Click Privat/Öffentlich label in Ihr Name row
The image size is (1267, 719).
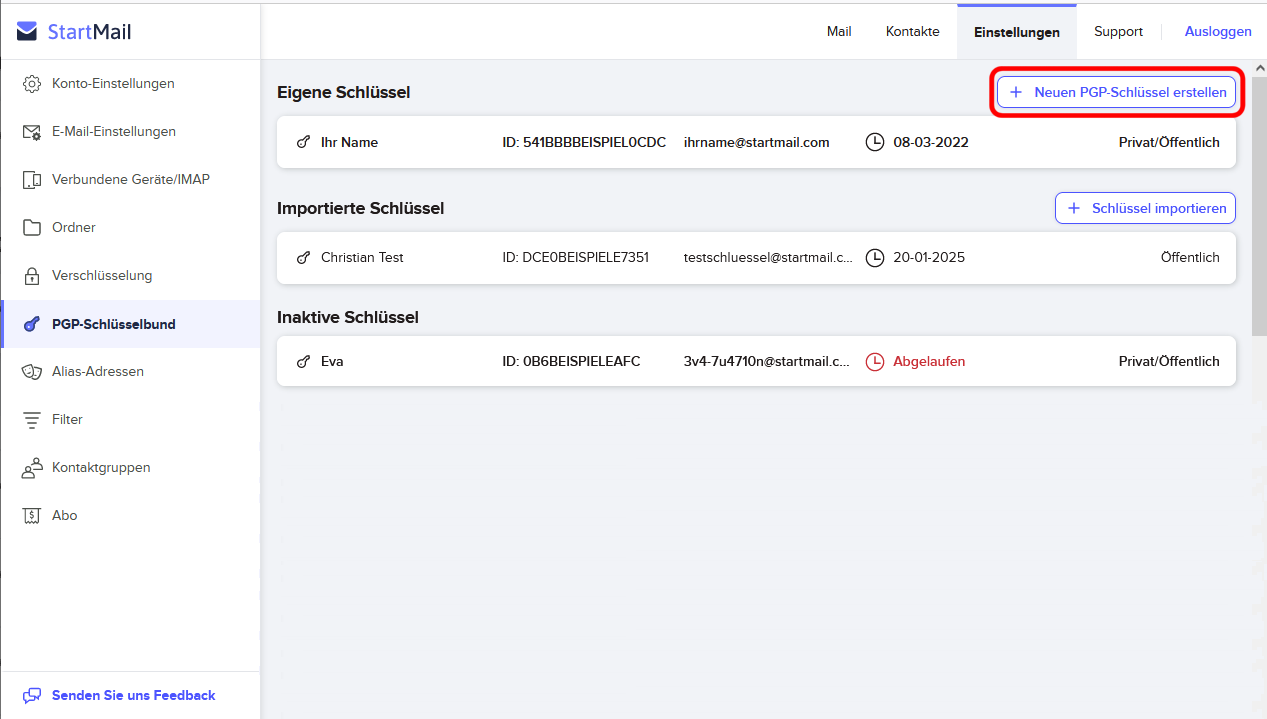click(x=1169, y=143)
